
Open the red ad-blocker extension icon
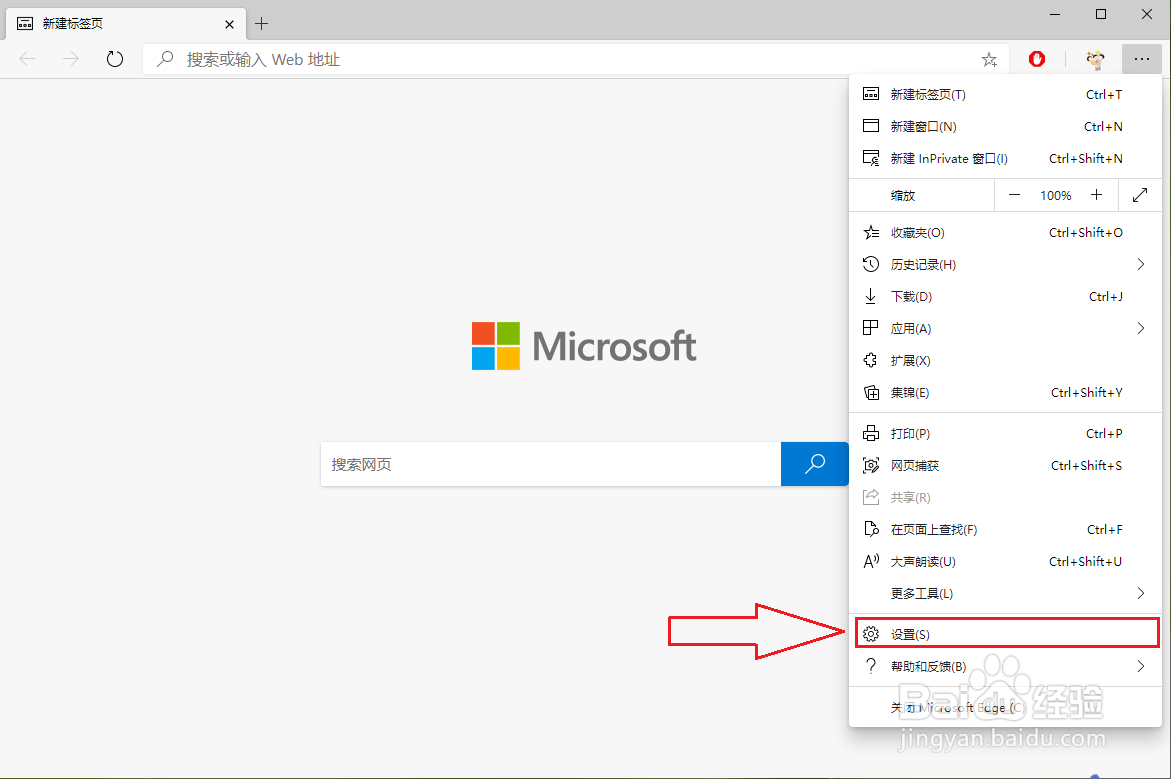pos(1037,59)
